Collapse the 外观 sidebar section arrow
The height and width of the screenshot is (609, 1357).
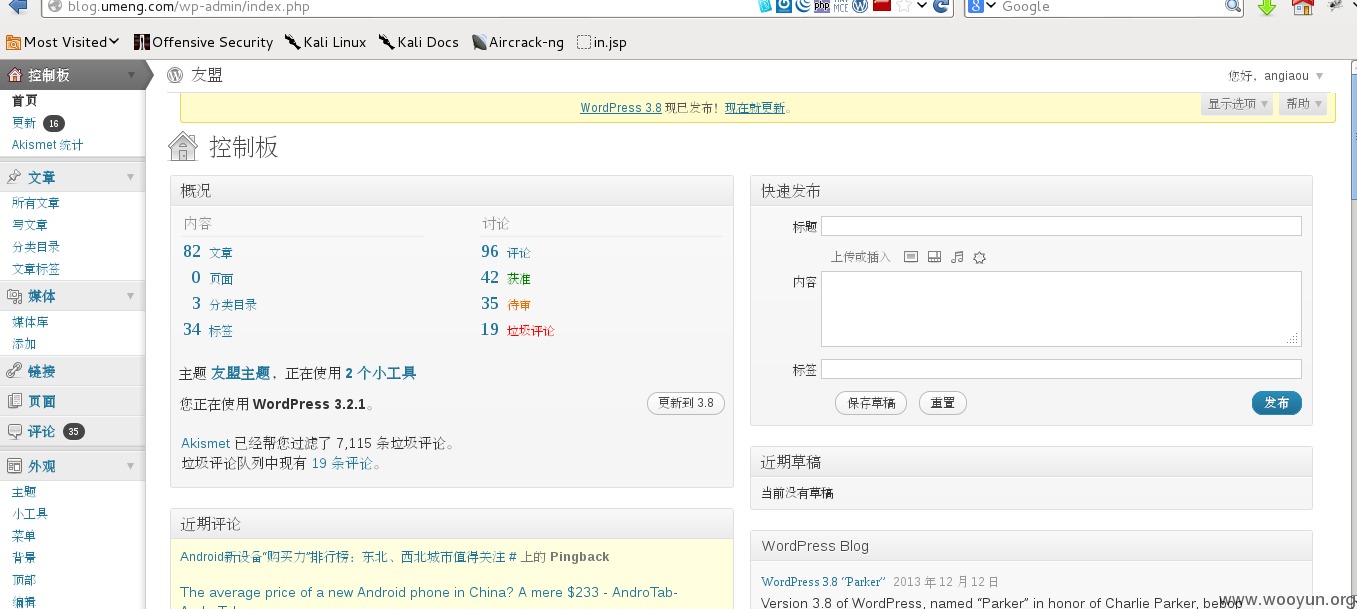pyautogui.click(x=130, y=466)
